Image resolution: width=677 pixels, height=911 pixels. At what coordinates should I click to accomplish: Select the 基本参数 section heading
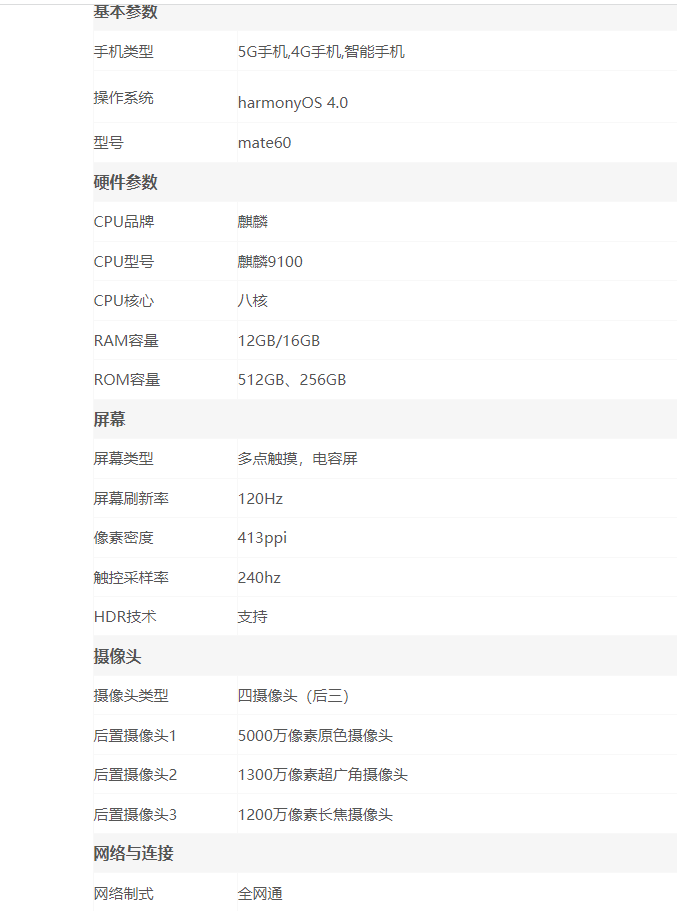pyautogui.click(x=126, y=12)
